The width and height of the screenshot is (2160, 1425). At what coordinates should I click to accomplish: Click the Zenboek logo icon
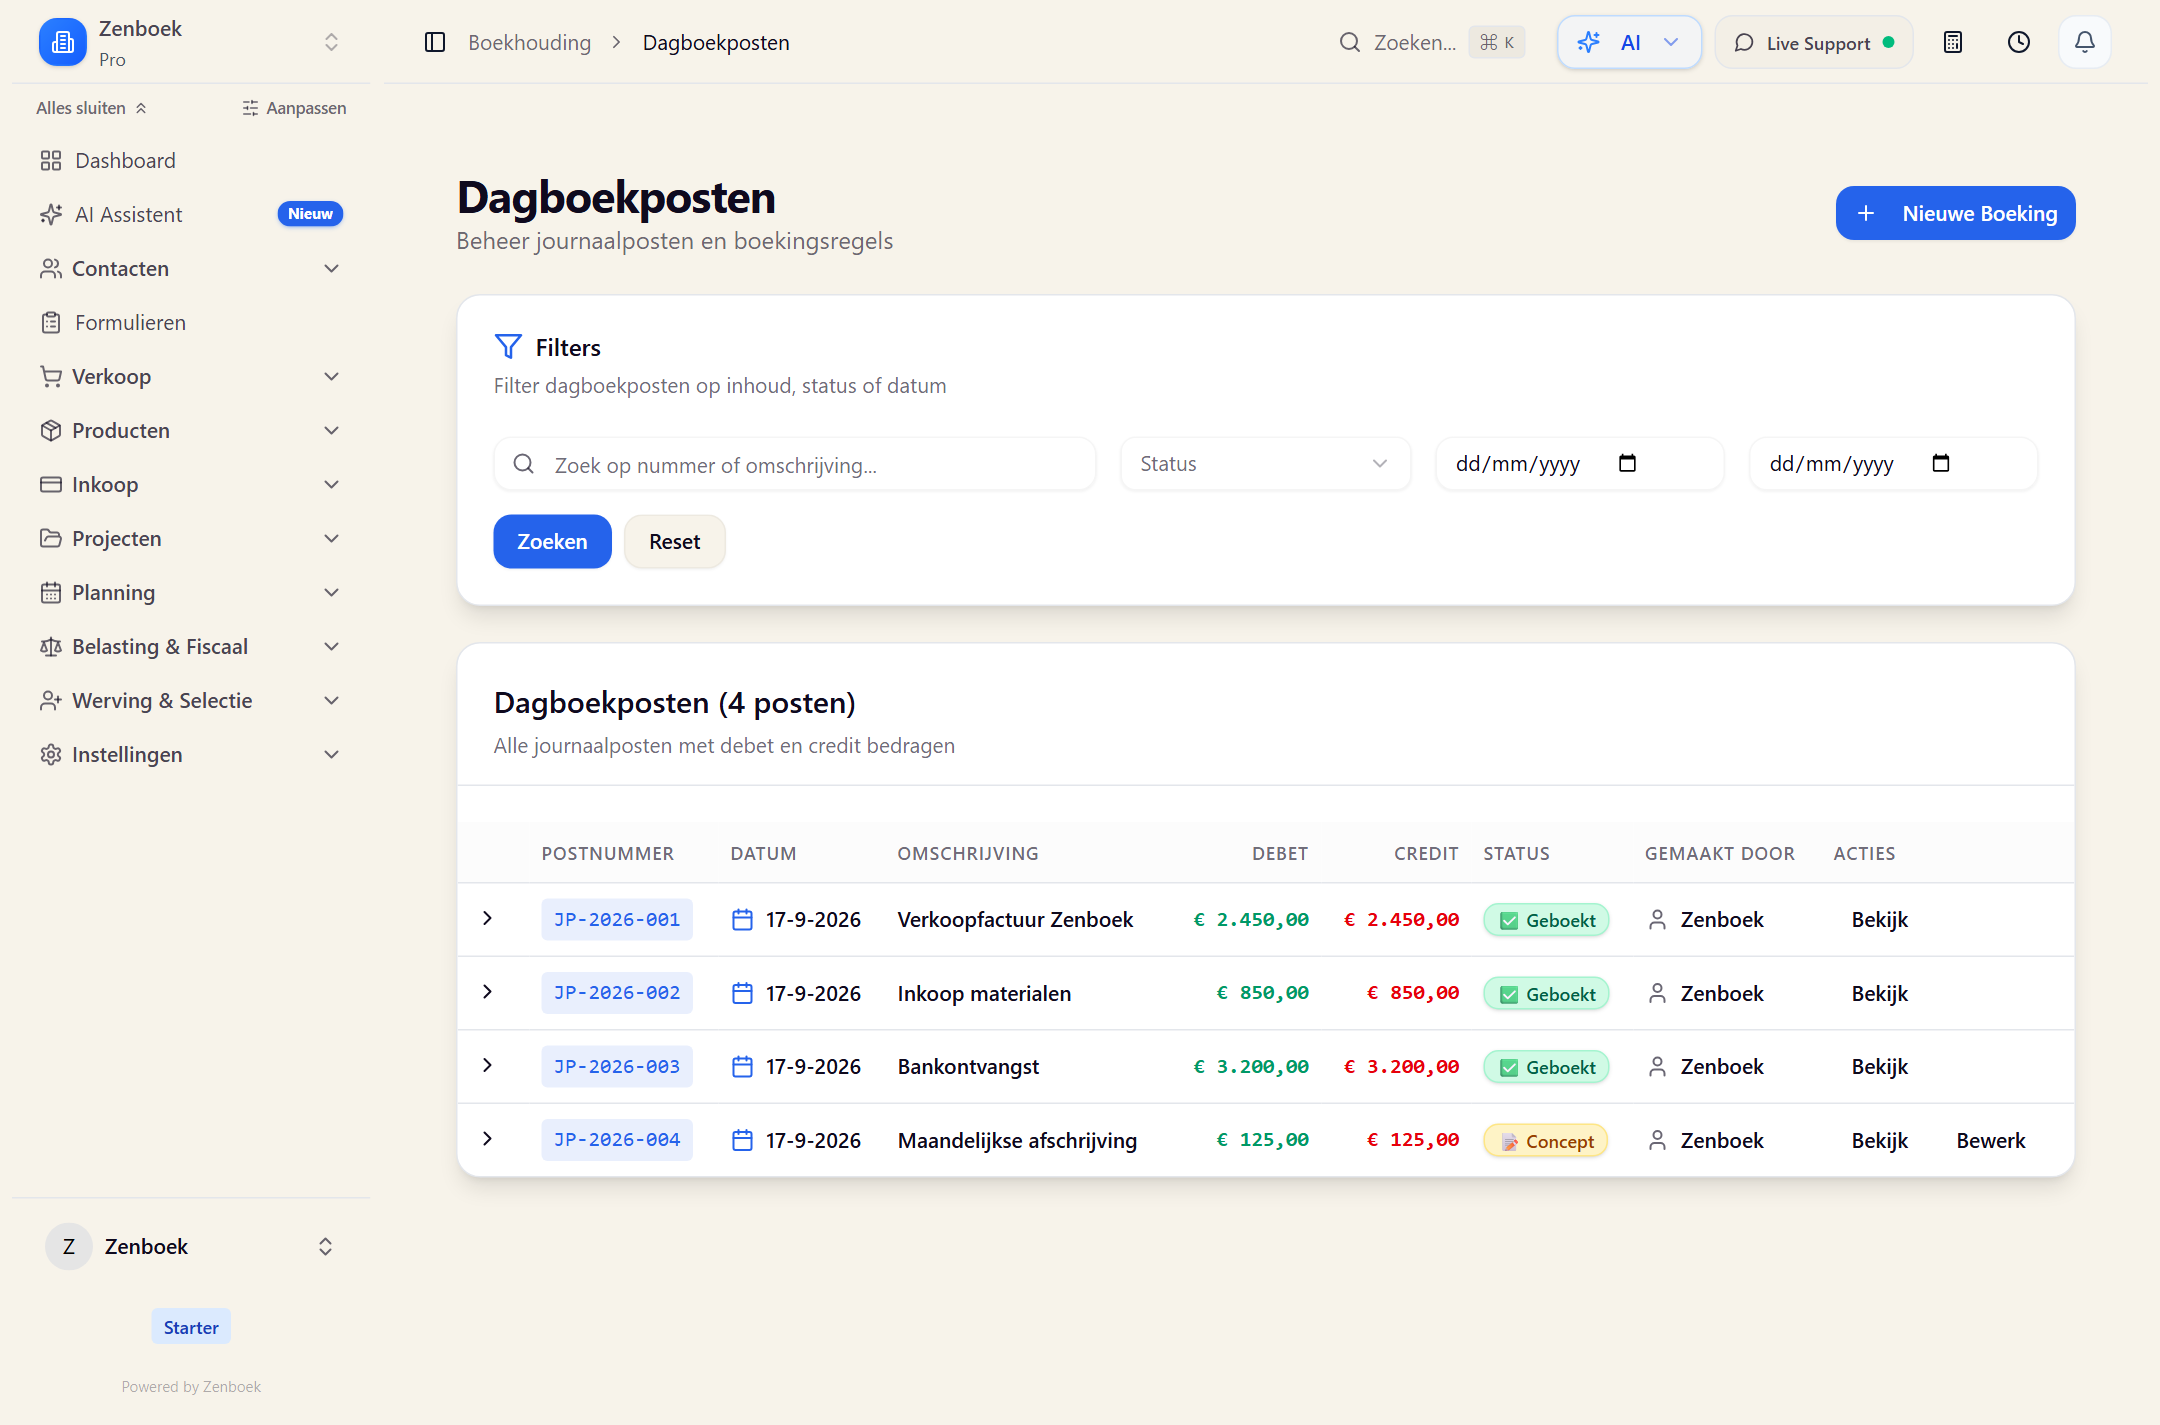[63, 42]
